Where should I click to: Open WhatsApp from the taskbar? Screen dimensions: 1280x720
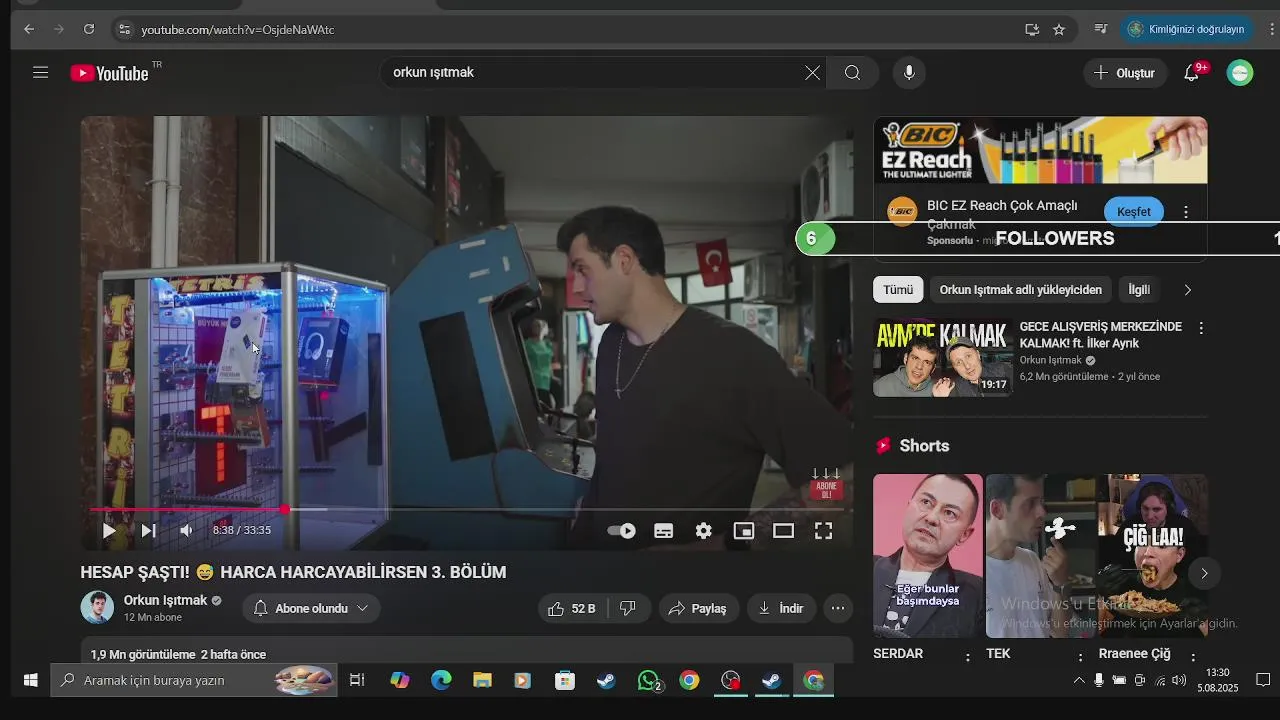pyautogui.click(x=649, y=681)
